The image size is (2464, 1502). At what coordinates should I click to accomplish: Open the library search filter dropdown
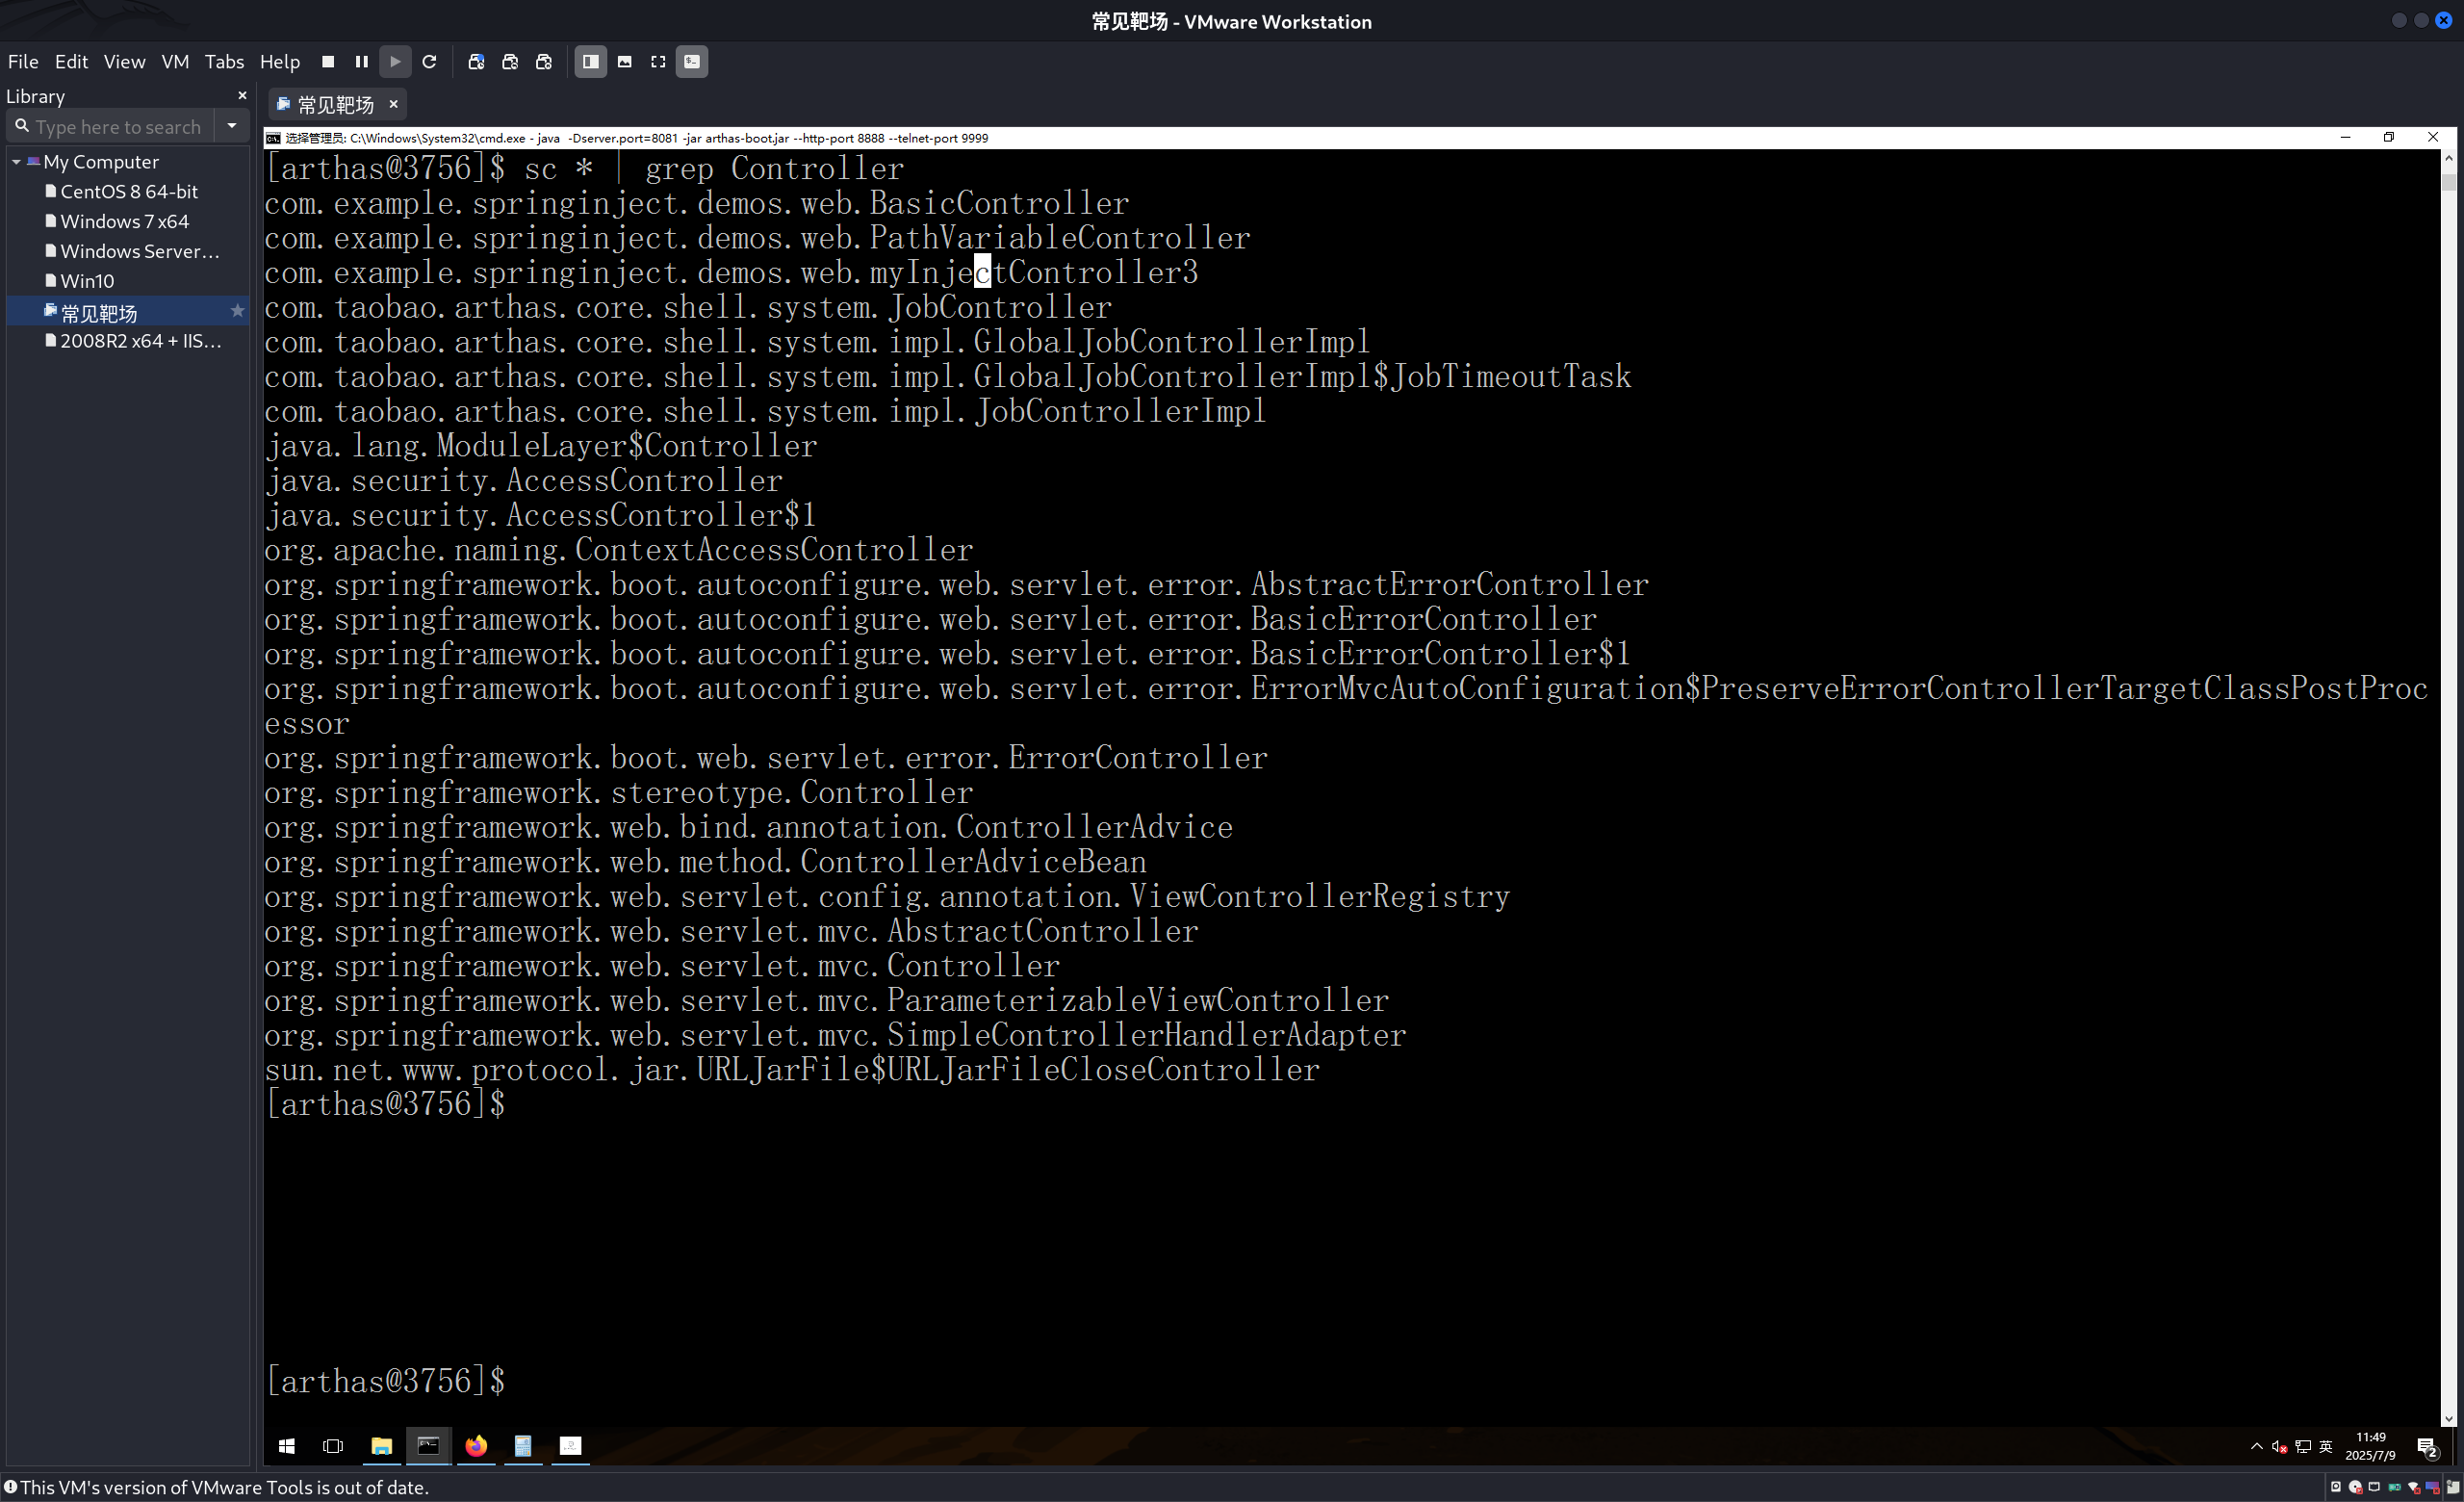(232, 126)
